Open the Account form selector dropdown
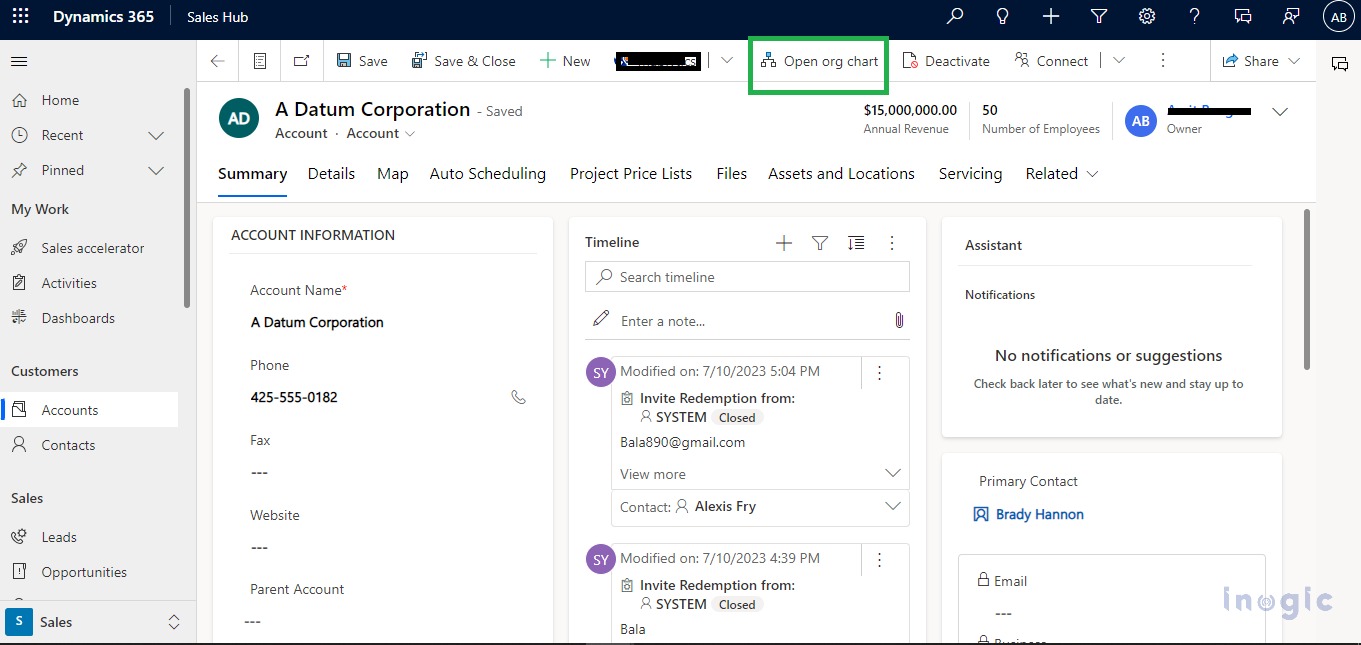 [381, 133]
